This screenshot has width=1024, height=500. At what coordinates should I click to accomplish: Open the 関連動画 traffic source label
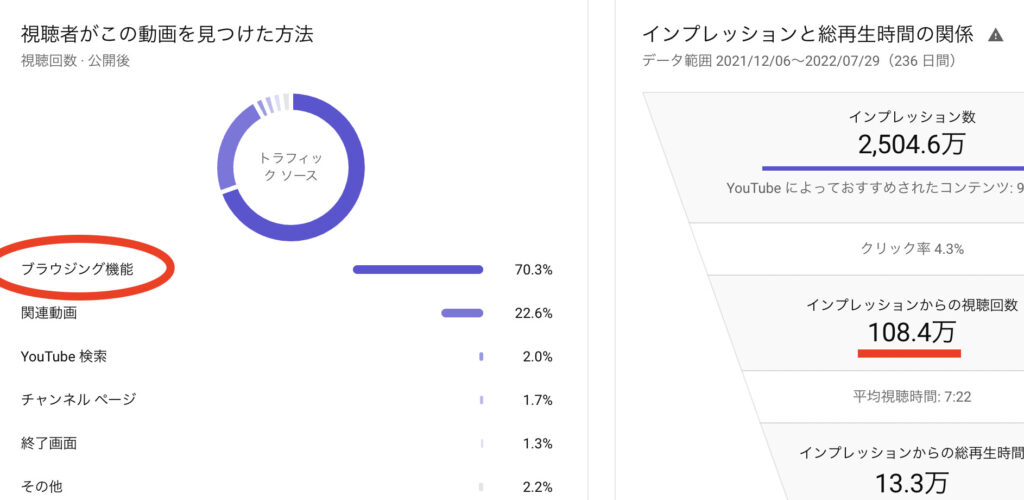49,313
